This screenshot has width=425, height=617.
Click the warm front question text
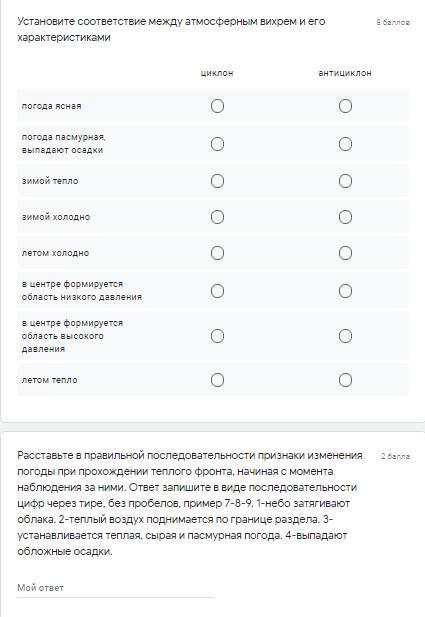point(190,503)
